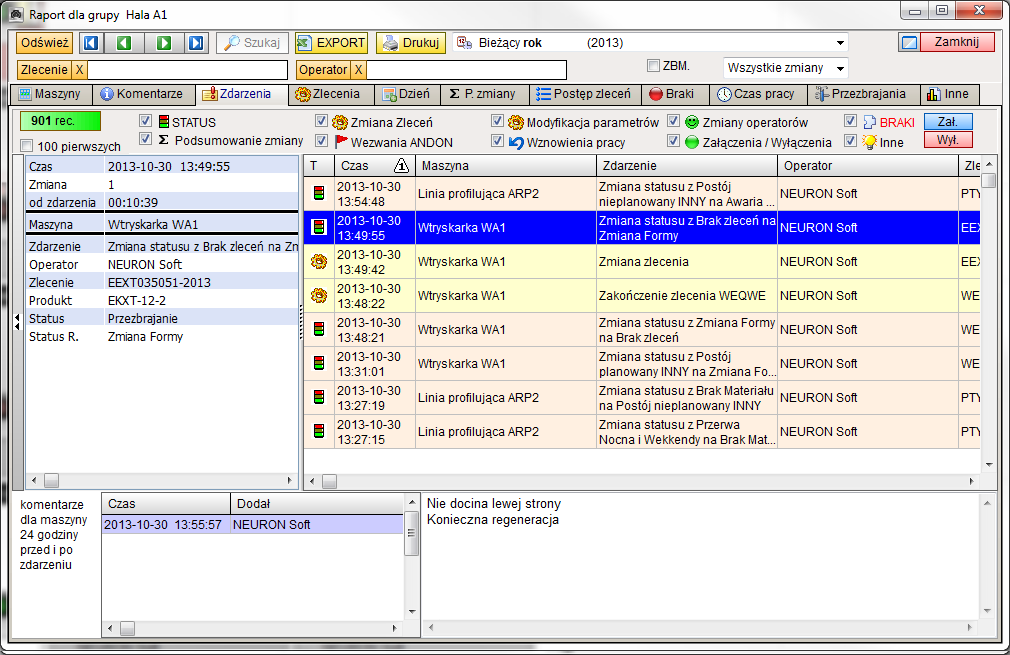This screenshot has height=655, width=1010.
Task: Toggle BRAKI checkbox
Action: click(850, 121)
